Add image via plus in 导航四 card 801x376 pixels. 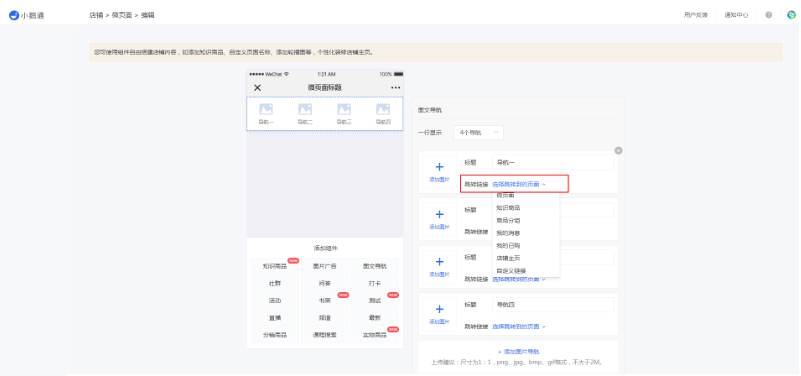pos(439,314)
